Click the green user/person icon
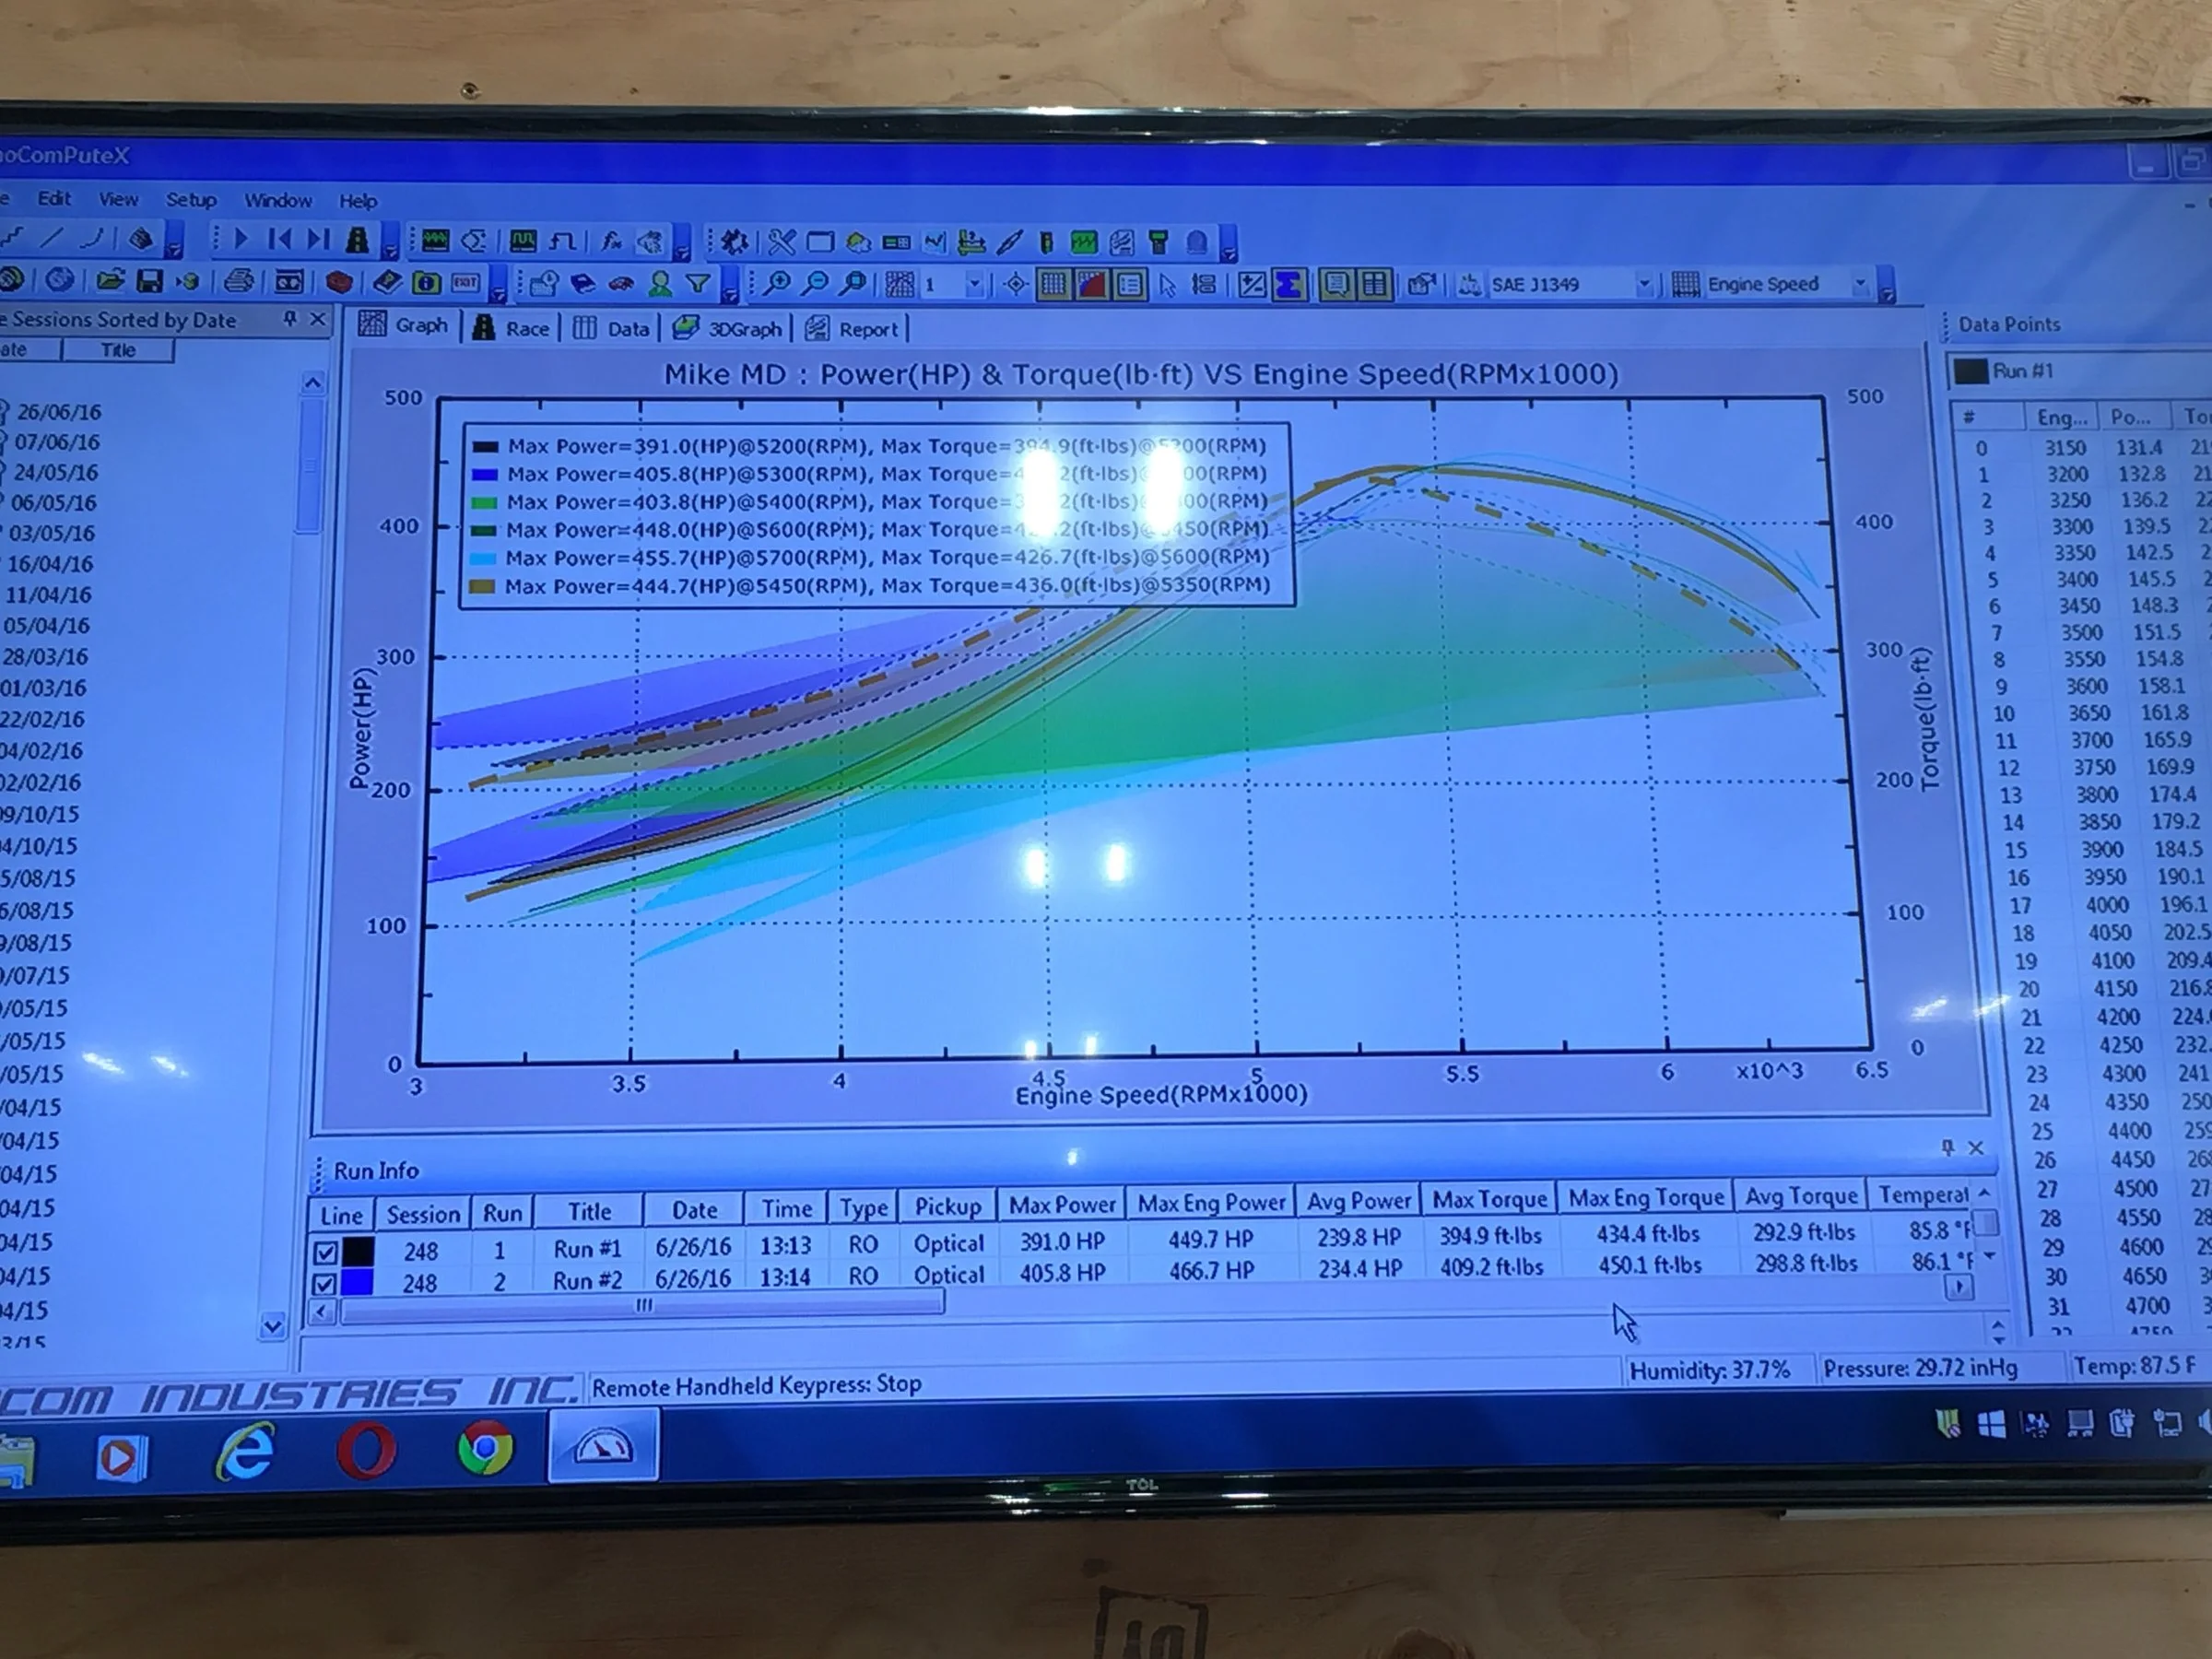The height and width of the screenshot is (1659, 2212). [x=660, y=284]
